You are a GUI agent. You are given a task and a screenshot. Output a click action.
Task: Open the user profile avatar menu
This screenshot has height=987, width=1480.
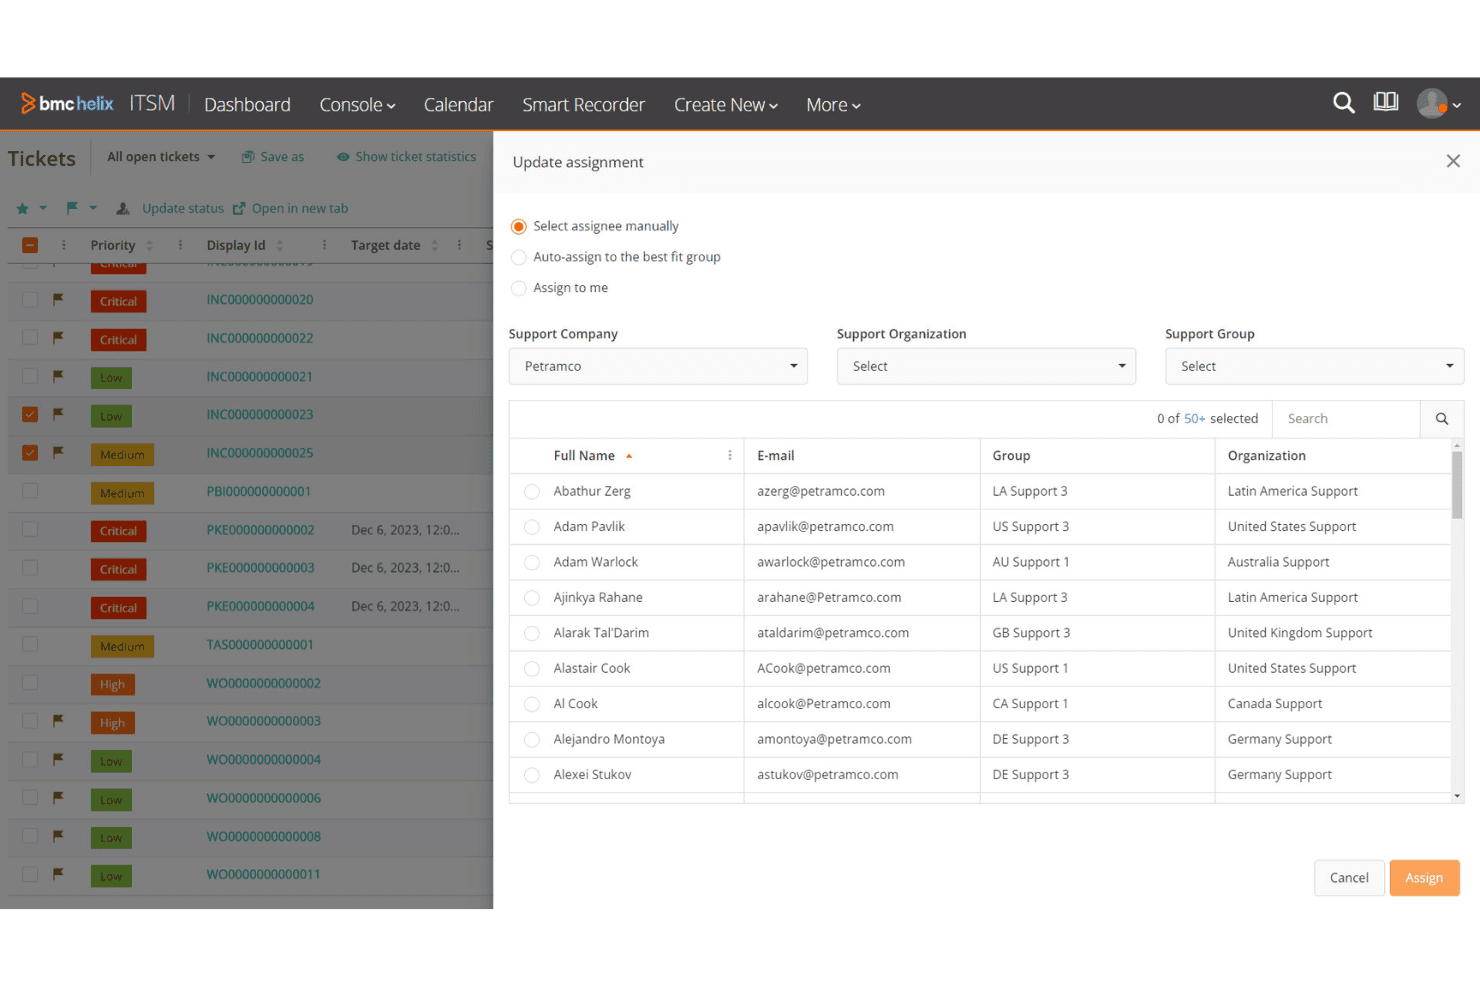[x=1439, y=103]
